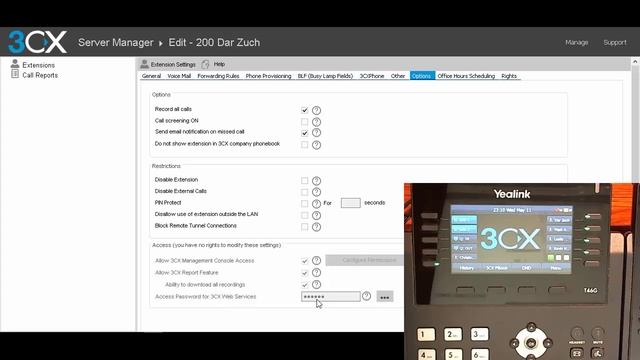The image size is (640, 360).
Task: Click the Configure Permissions button
Action: (365, 260)
